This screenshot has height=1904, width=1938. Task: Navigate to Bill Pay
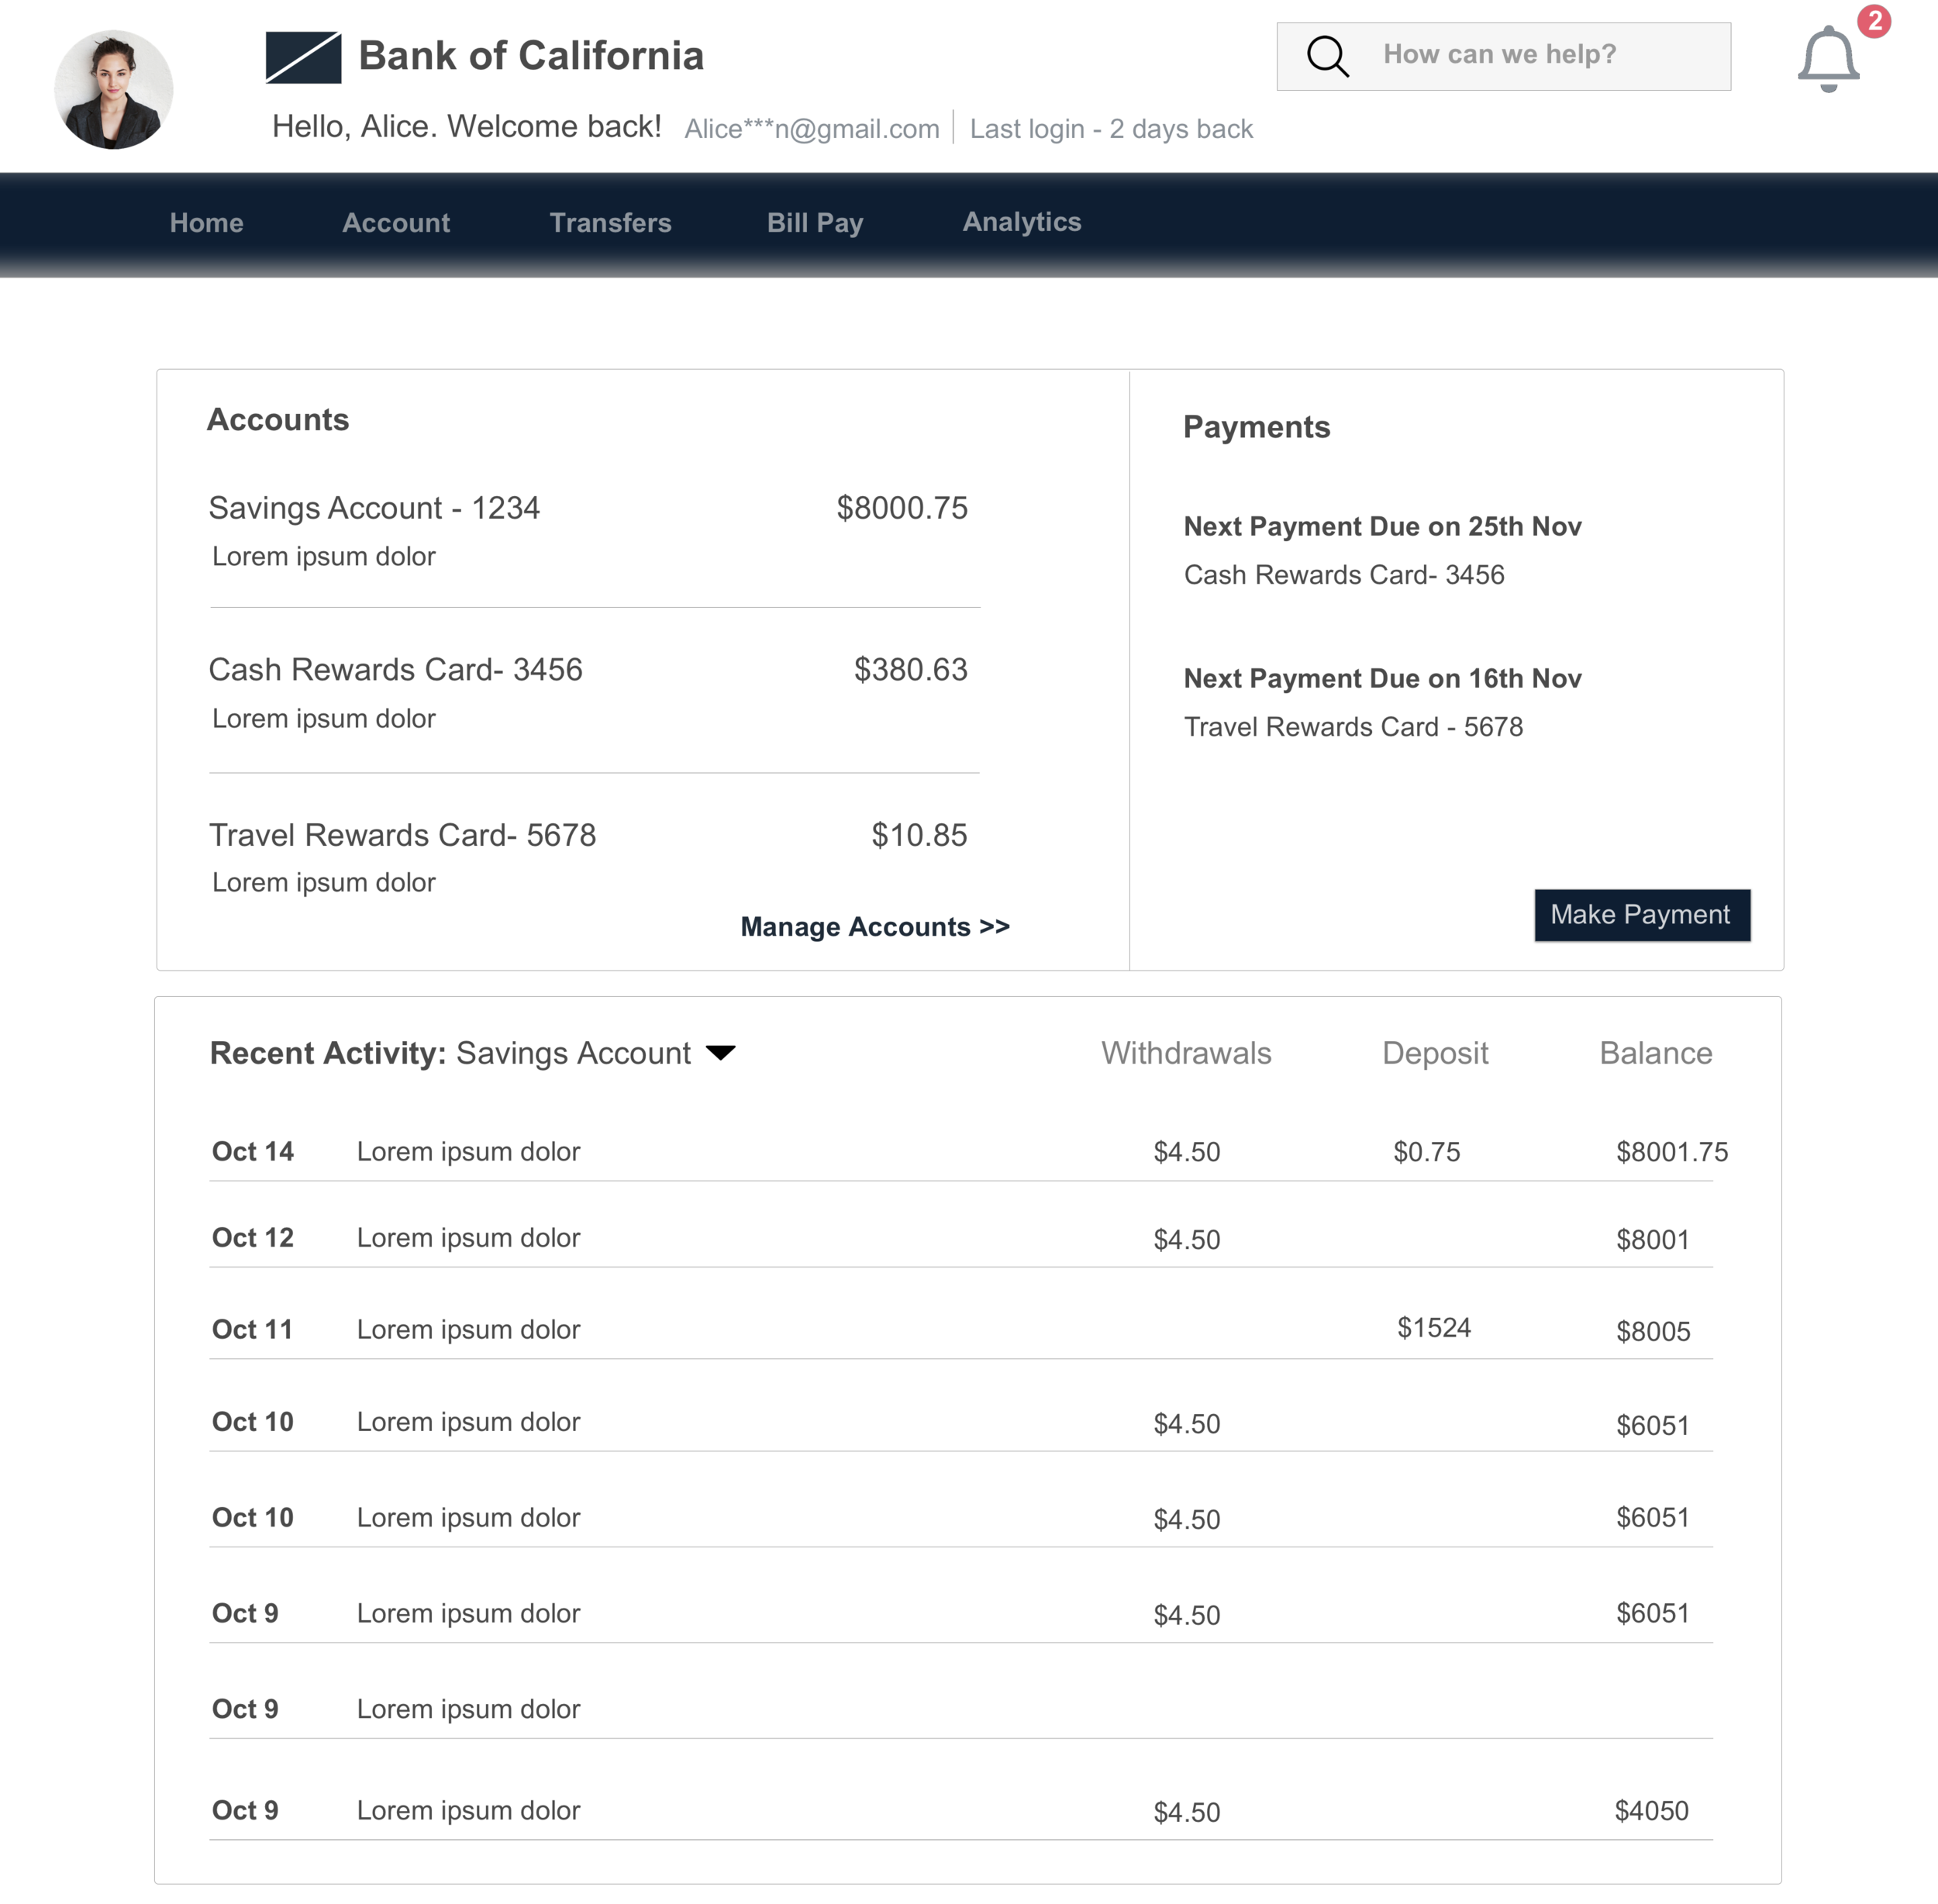point(814,222)
